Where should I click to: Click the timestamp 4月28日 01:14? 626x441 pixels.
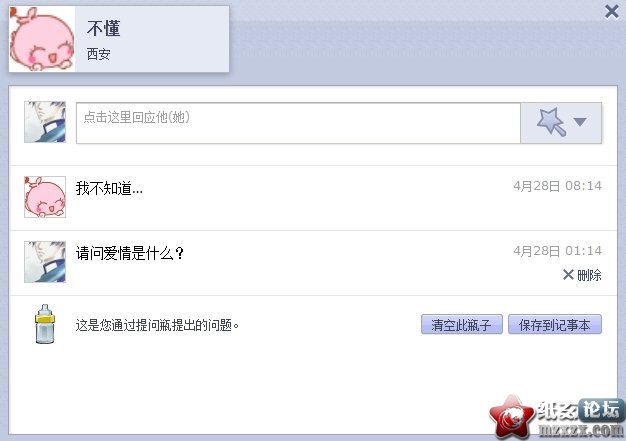tap(557, 251)
